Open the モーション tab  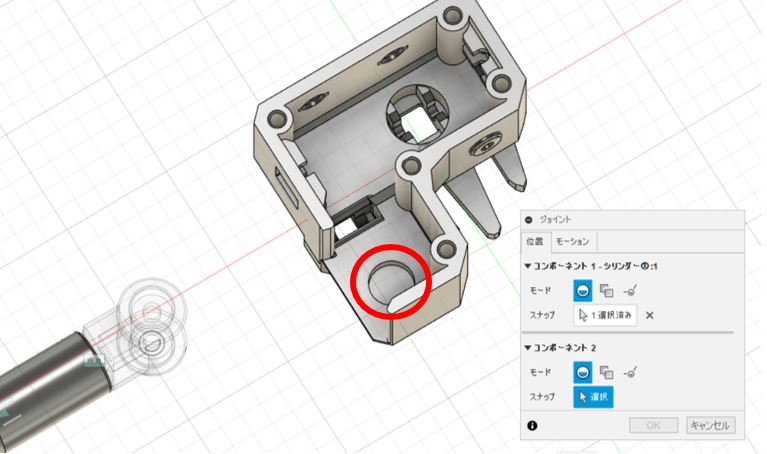(x=573, y=242)
